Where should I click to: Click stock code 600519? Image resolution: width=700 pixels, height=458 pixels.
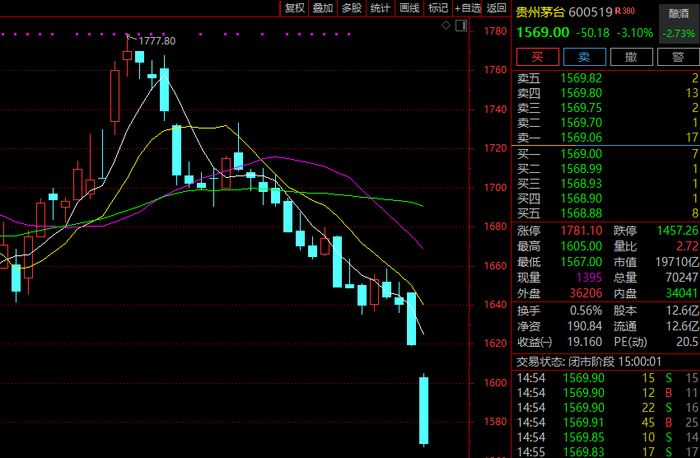point(590,12)
